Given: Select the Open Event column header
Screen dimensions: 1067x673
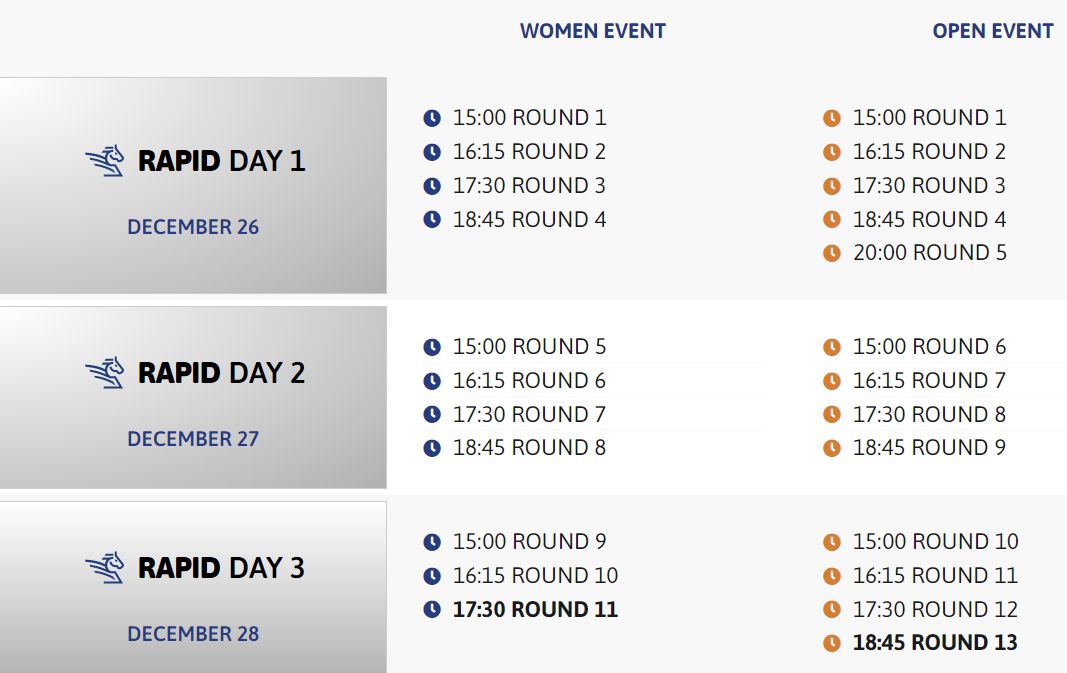Looking at the screenshot, I should pyautogui.click(x=993, y=31).
